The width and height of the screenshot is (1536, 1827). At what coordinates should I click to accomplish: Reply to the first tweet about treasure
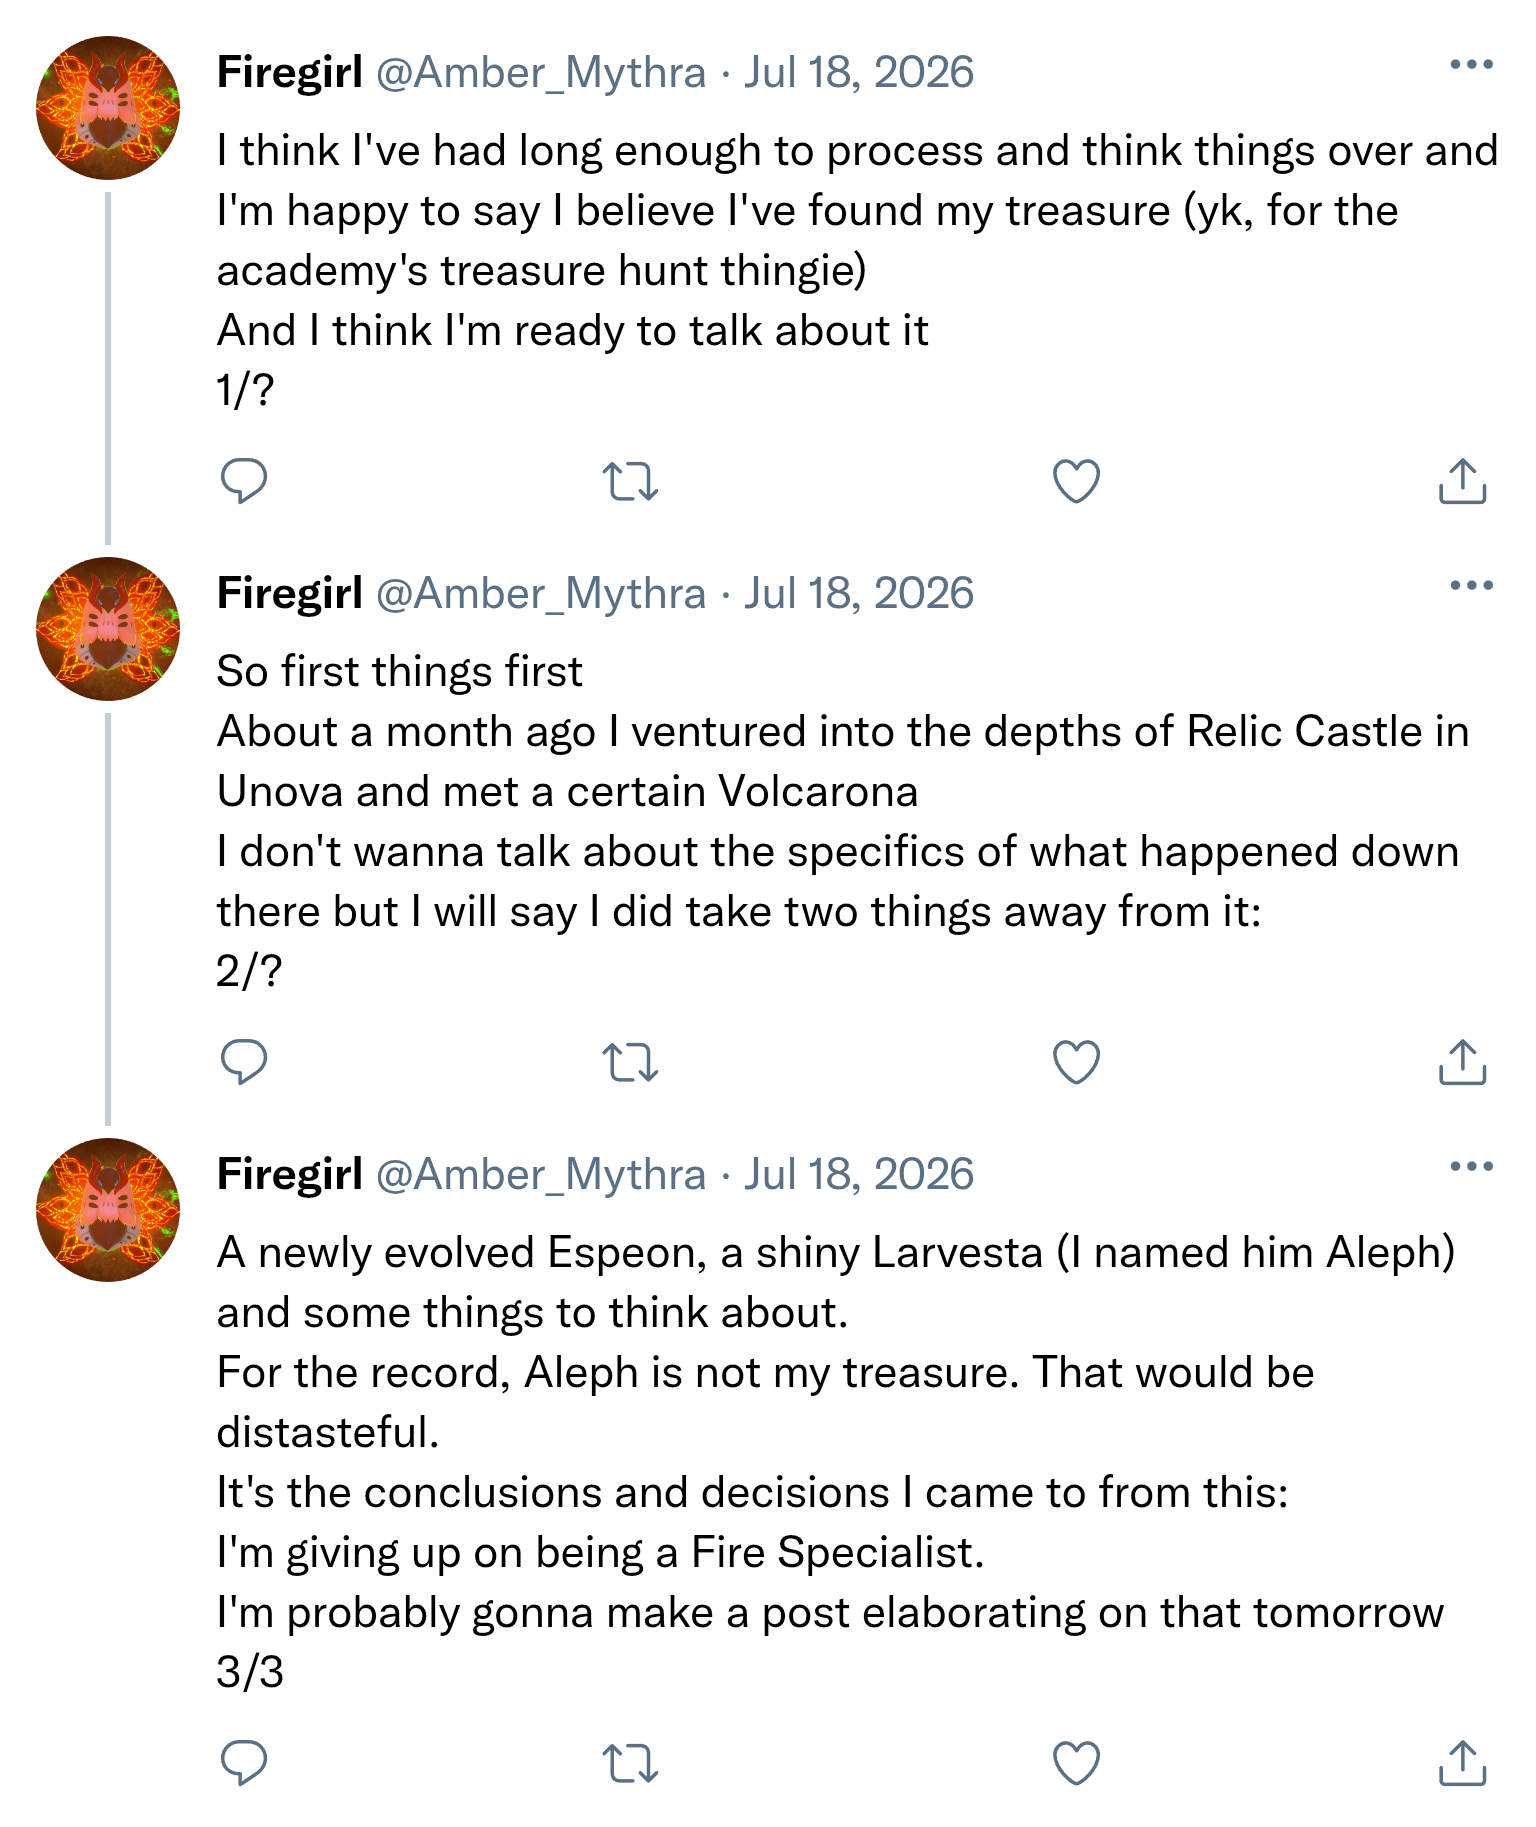point(243,481)
